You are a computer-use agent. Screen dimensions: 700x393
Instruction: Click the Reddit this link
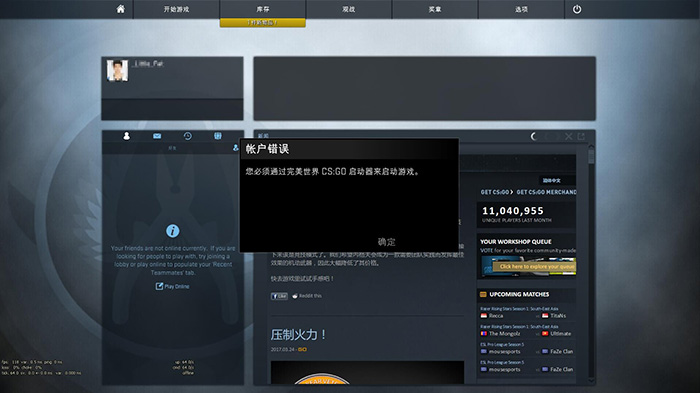[x=307, y=296]
